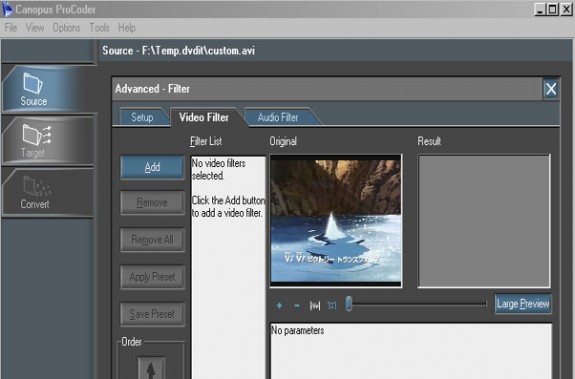
Task: Zoom out the preview with minus icon
Action: 297,305
